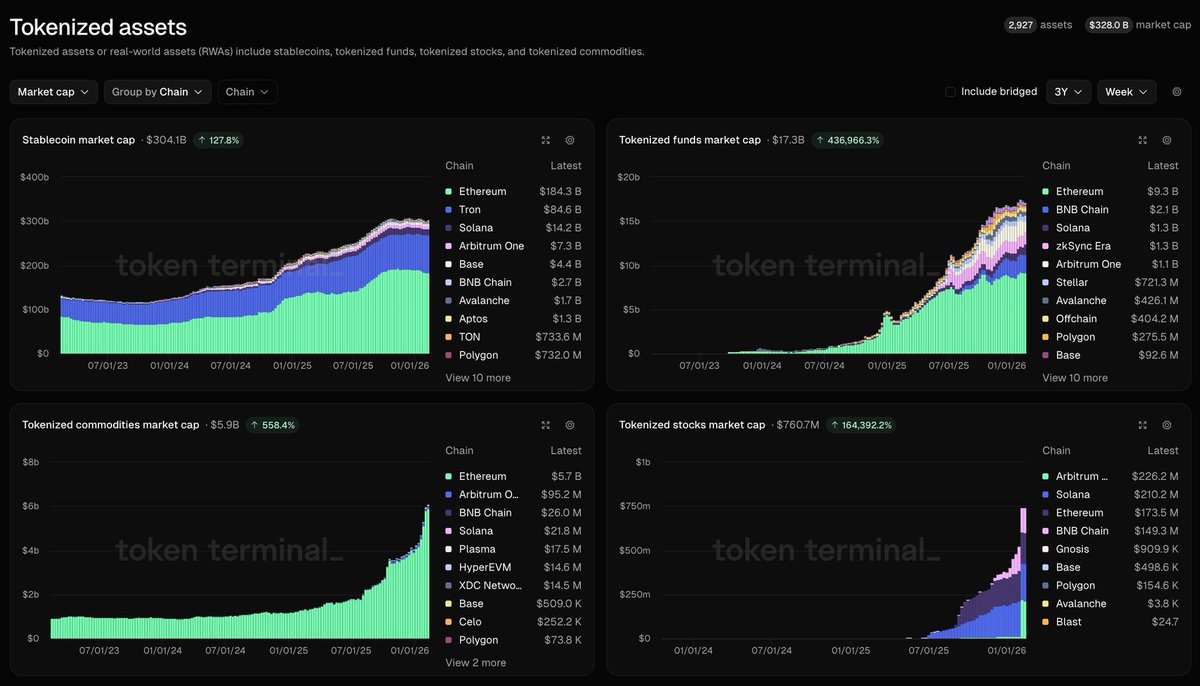Select Polygon row showing $732.0 M
Viewport: 1200px width, 686px height.
click(513, 355)
